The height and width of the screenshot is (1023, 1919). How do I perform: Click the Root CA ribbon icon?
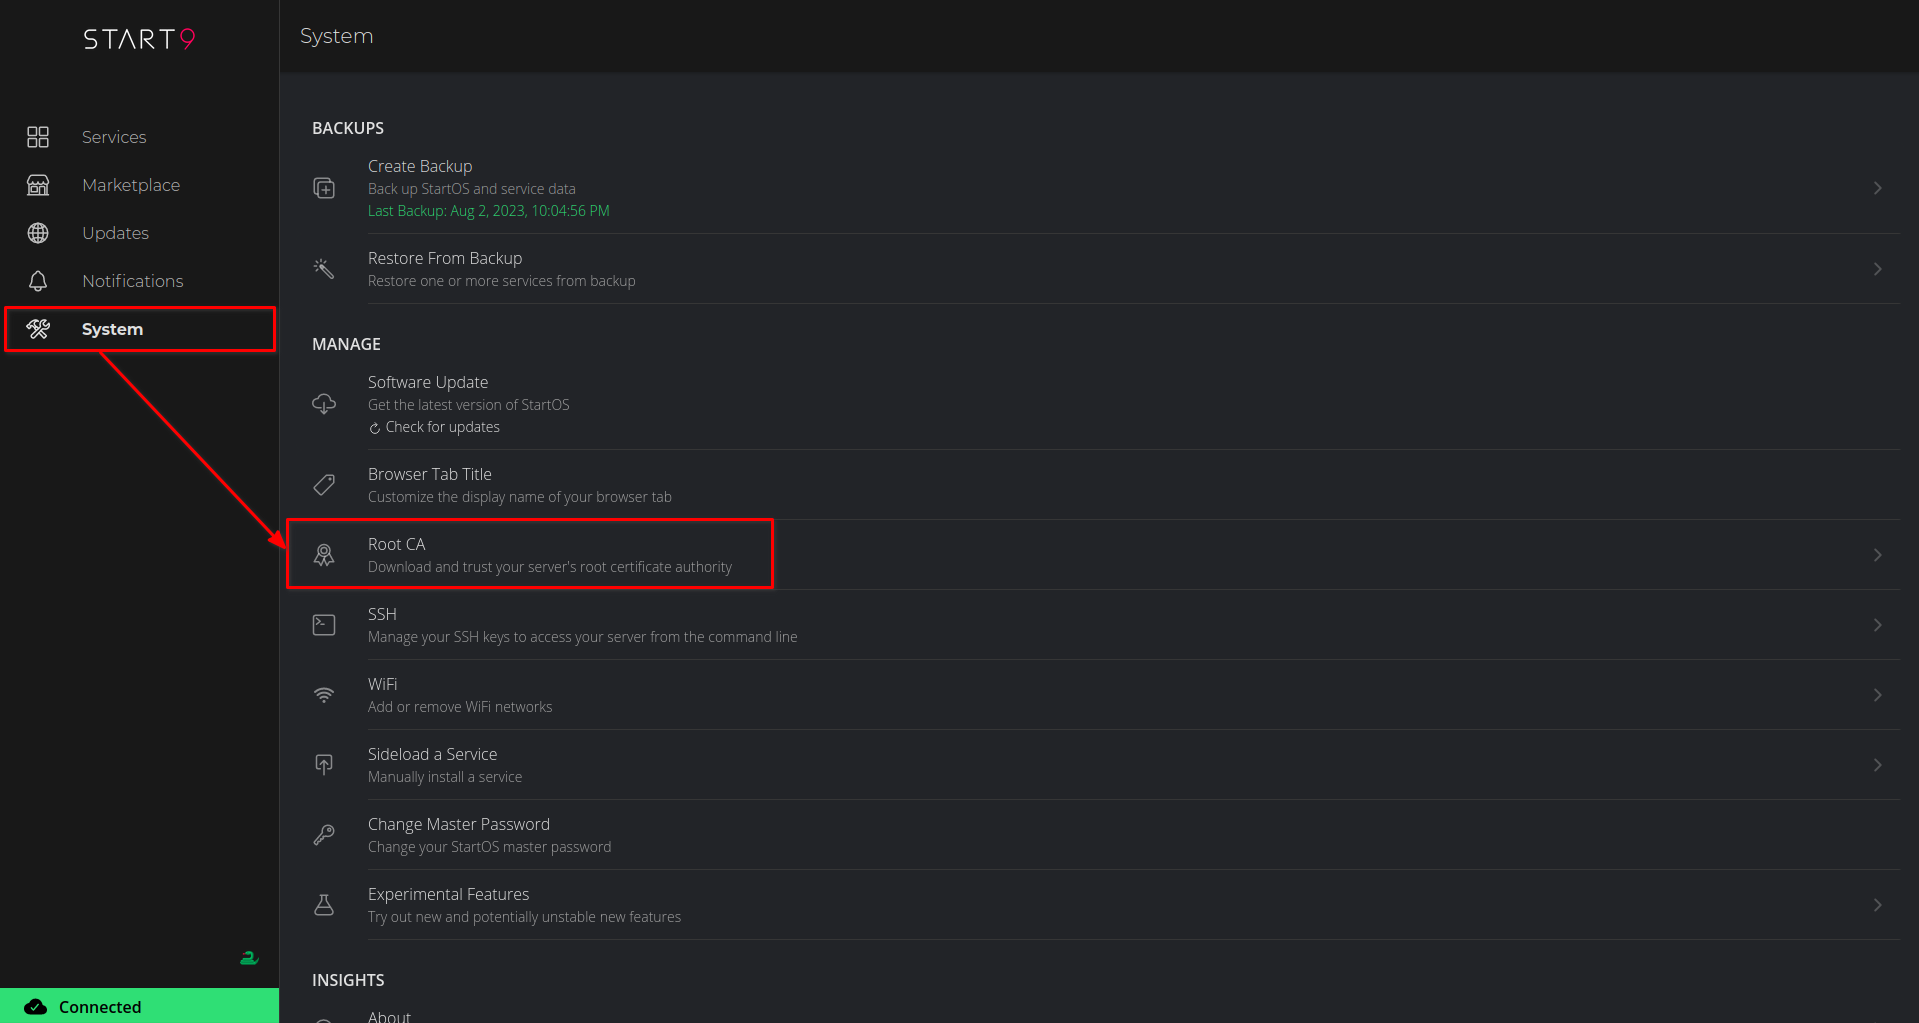click(324, 555)
